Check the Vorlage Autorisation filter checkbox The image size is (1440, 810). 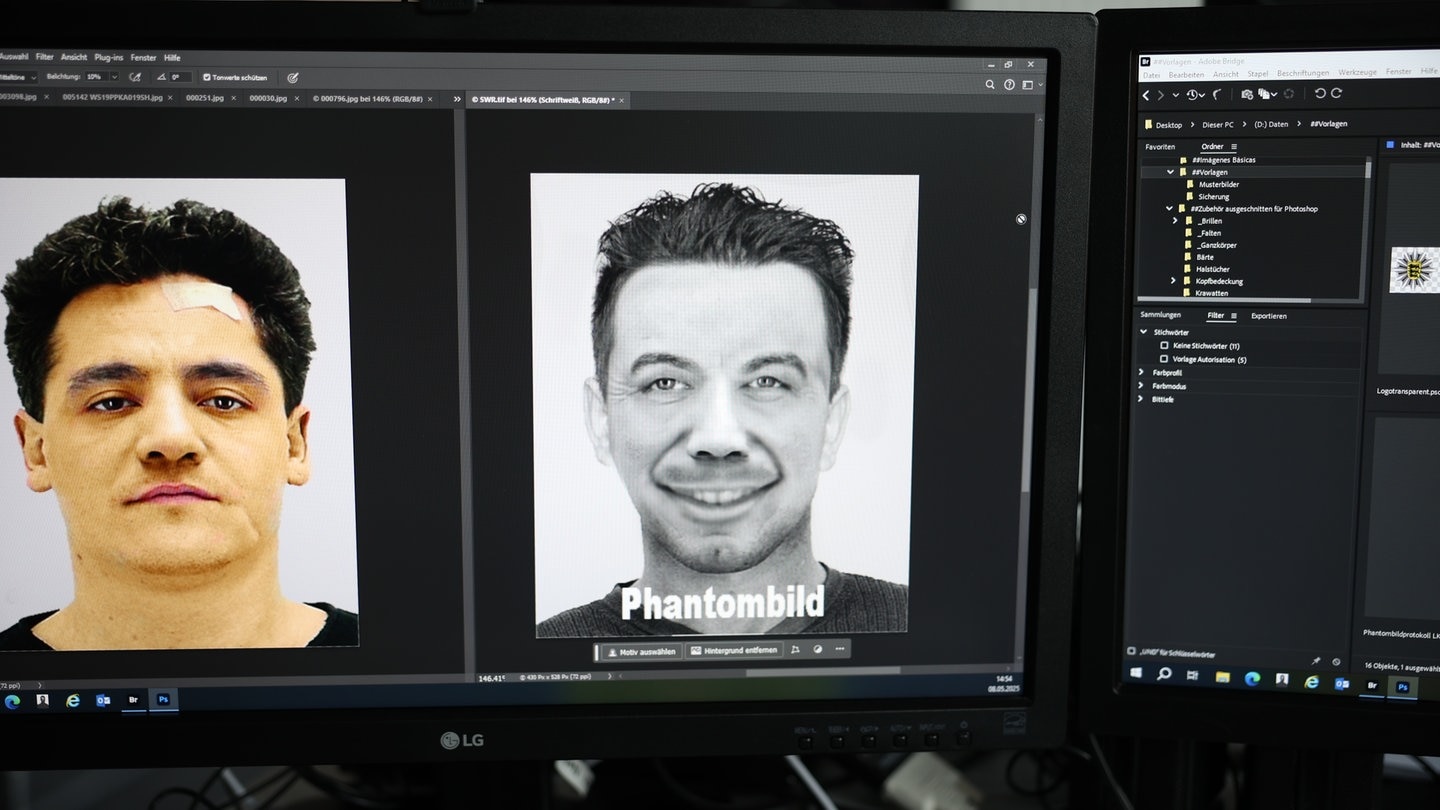tap(1164, 358)
